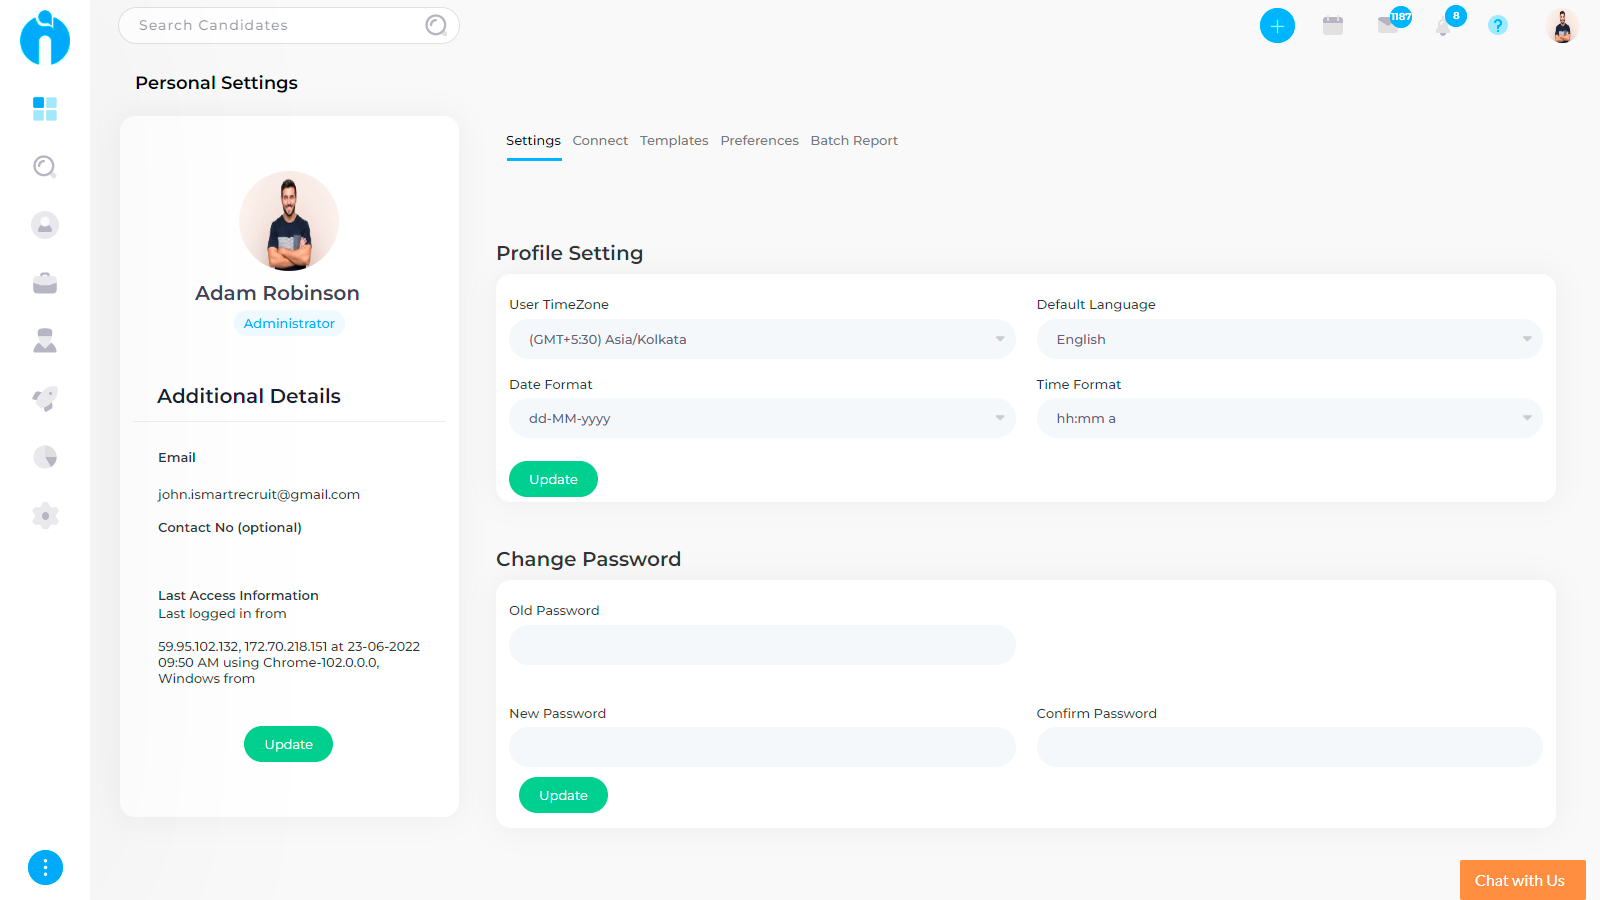This screenshot has width=1600, height=900.
Task: Focus the Search Candidates field
Action: (x=289, y=25)
